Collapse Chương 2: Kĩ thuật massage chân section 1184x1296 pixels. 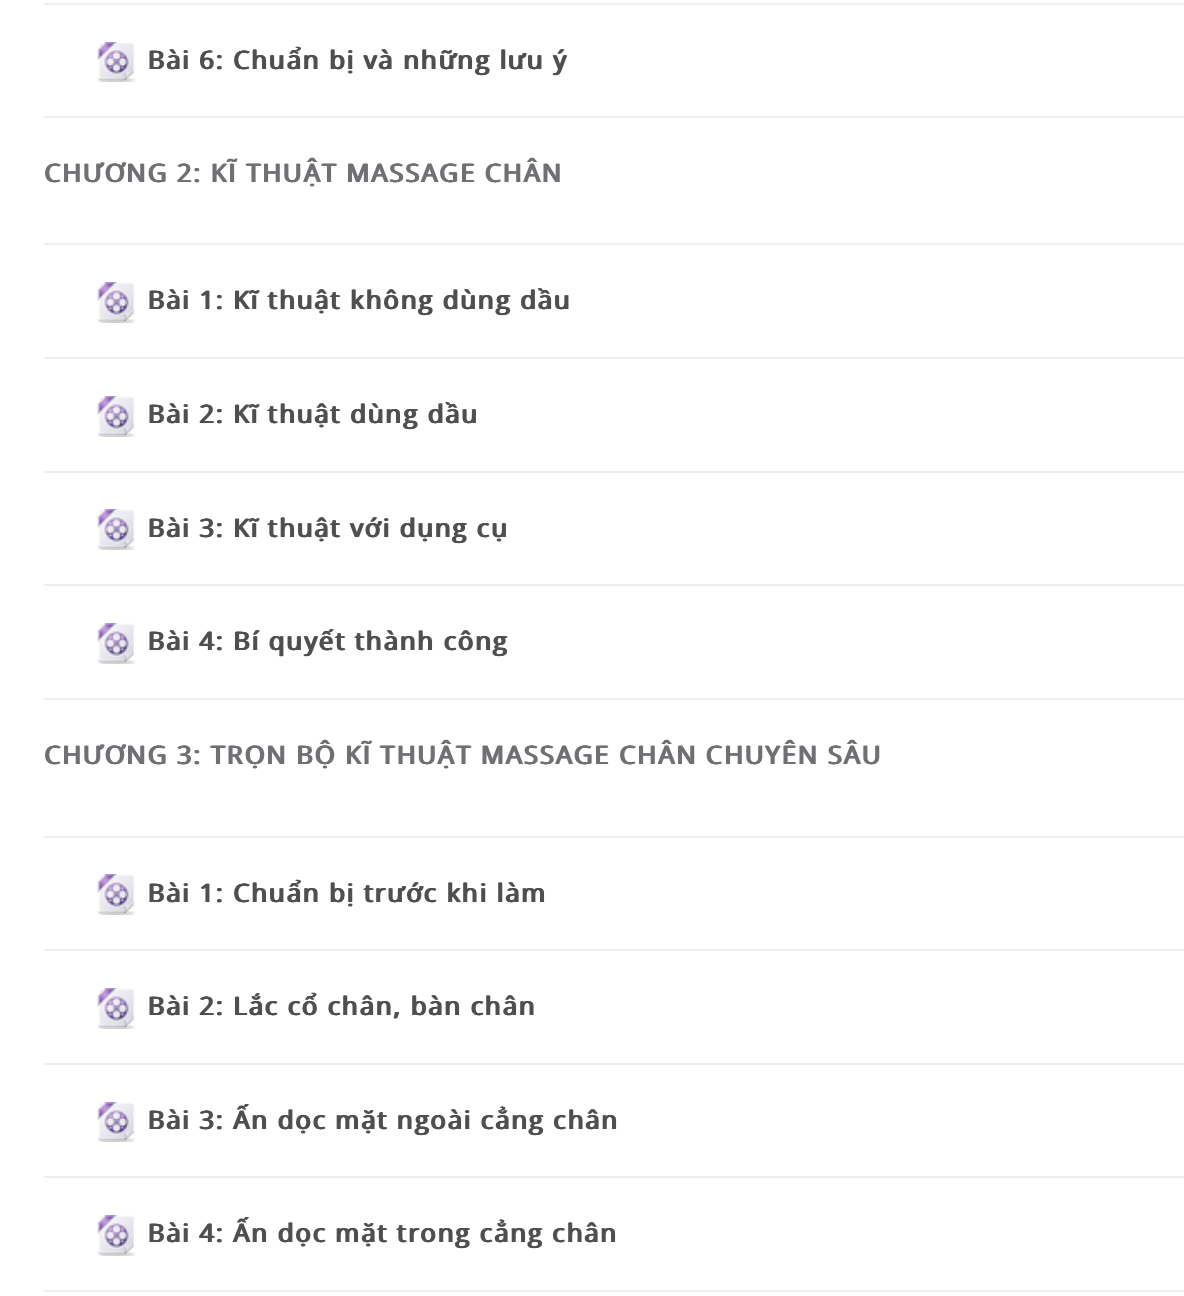pos(303,173)
